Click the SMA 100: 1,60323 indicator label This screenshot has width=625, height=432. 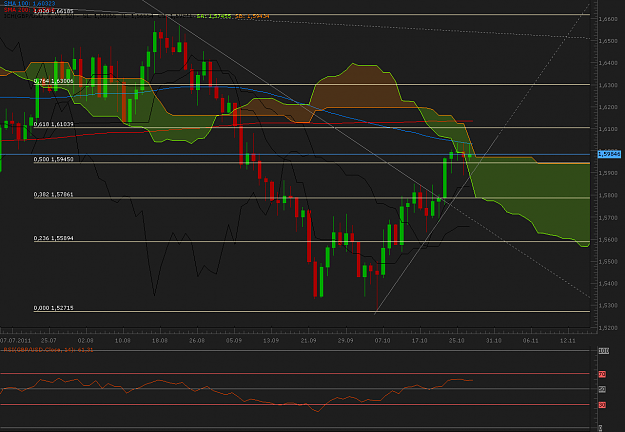tap(29, 3)
